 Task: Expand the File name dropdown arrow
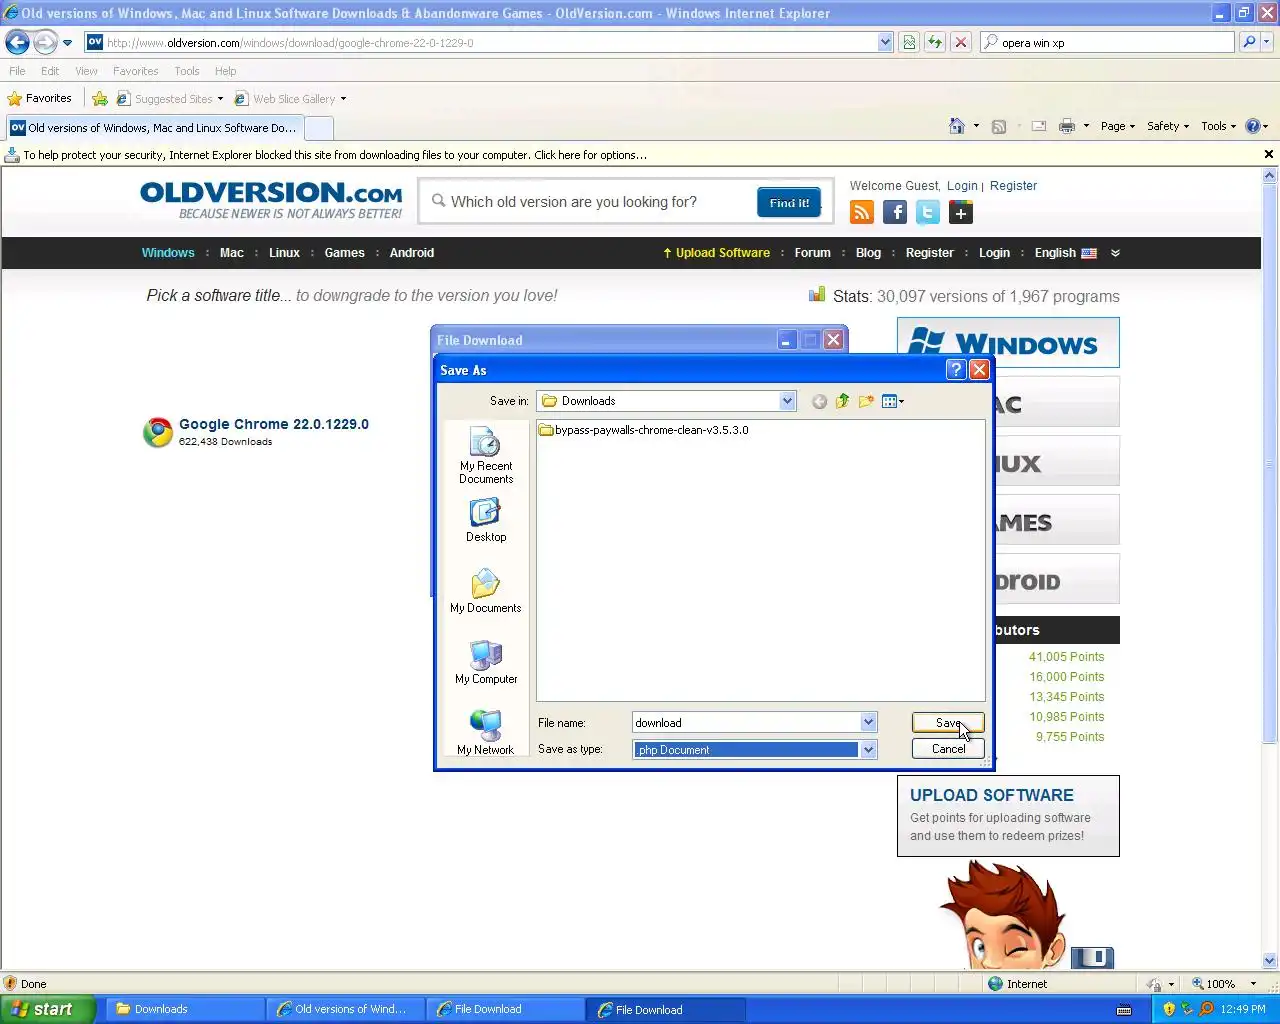tap(868, 722)
